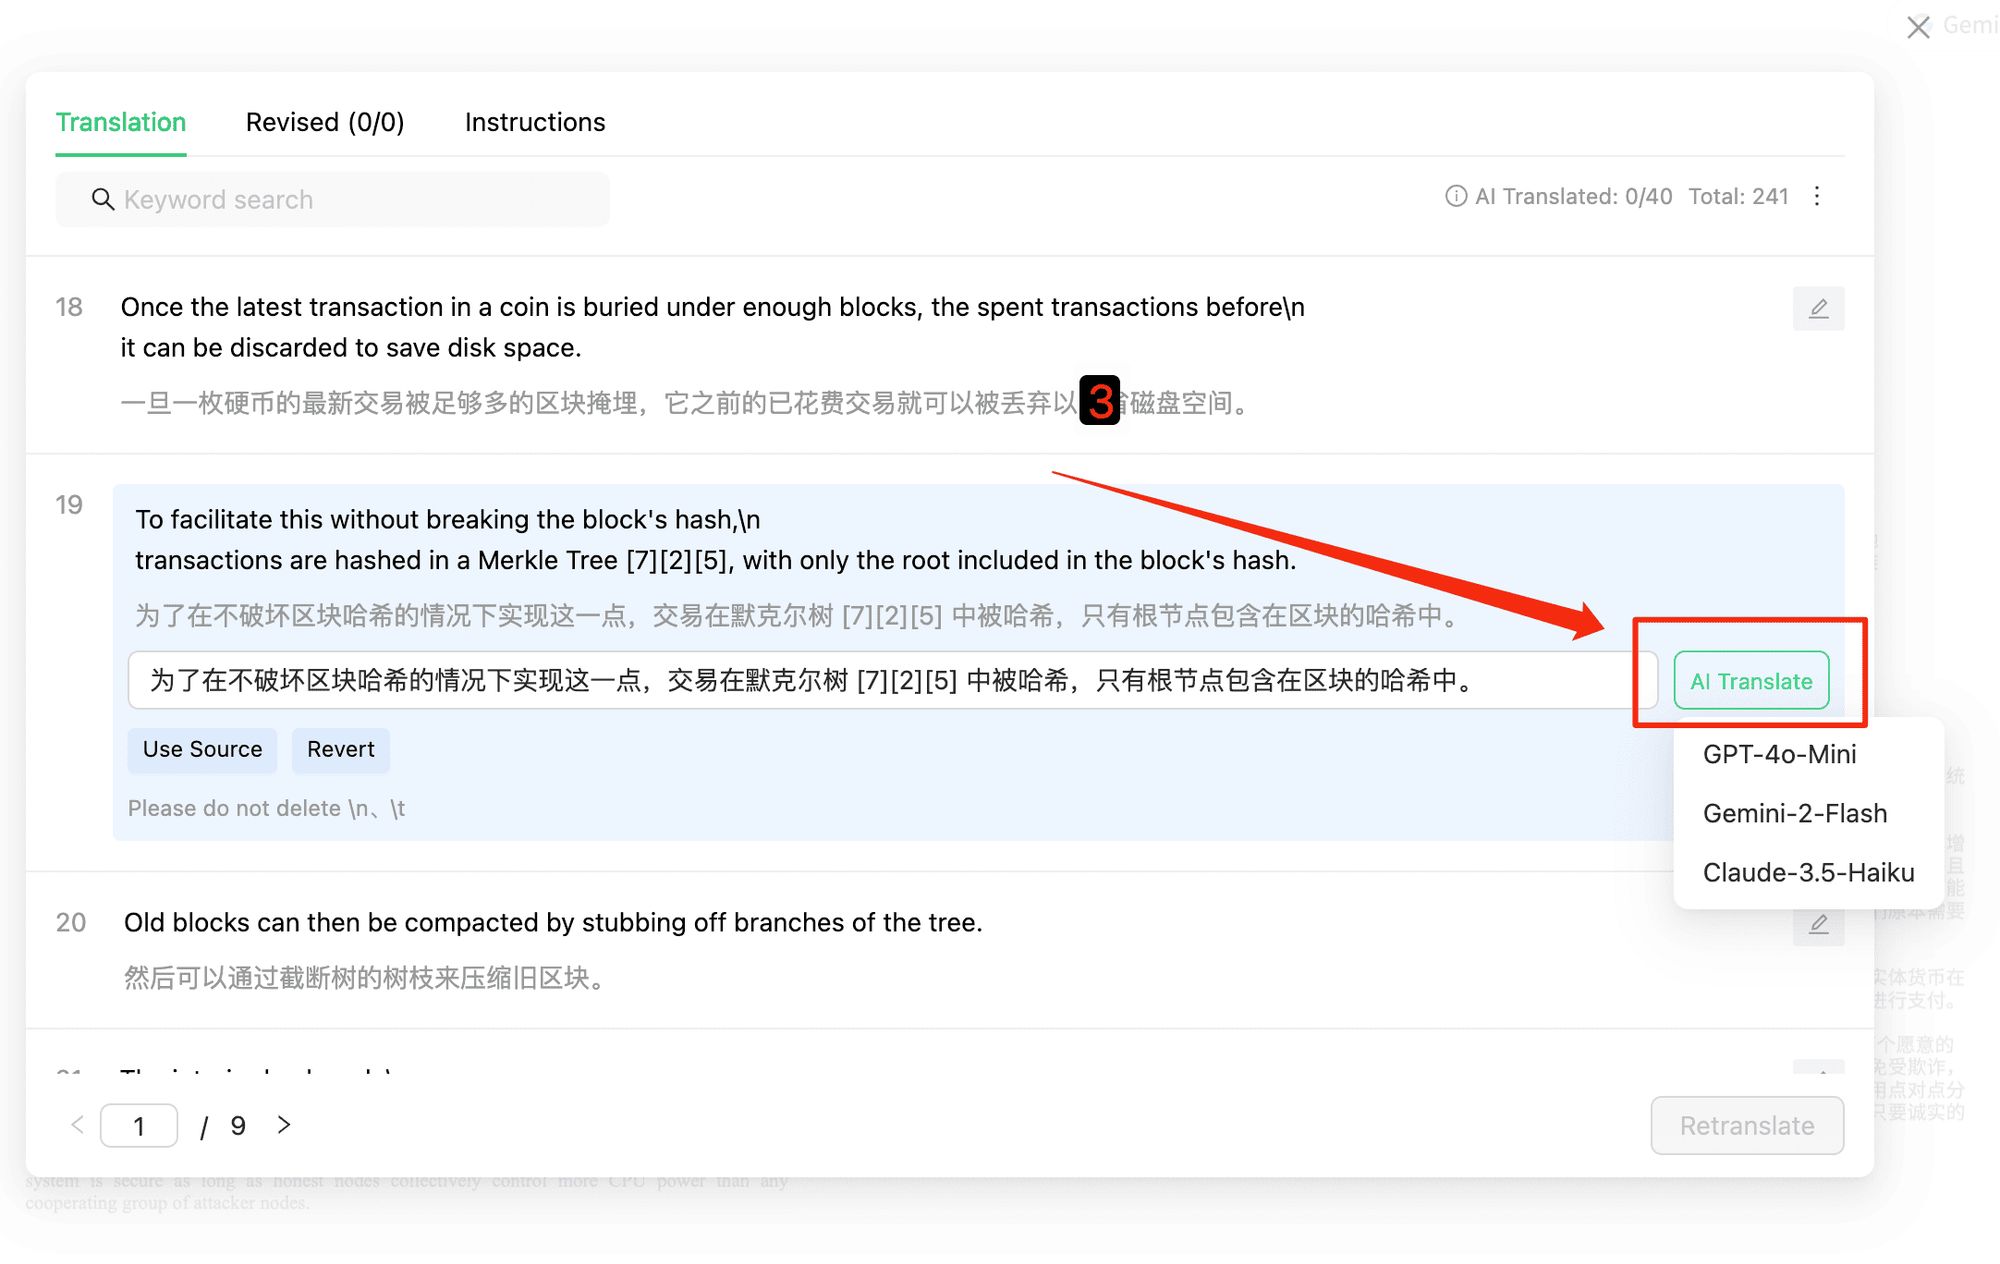Click the search magnifier icon

coord(102,199)
